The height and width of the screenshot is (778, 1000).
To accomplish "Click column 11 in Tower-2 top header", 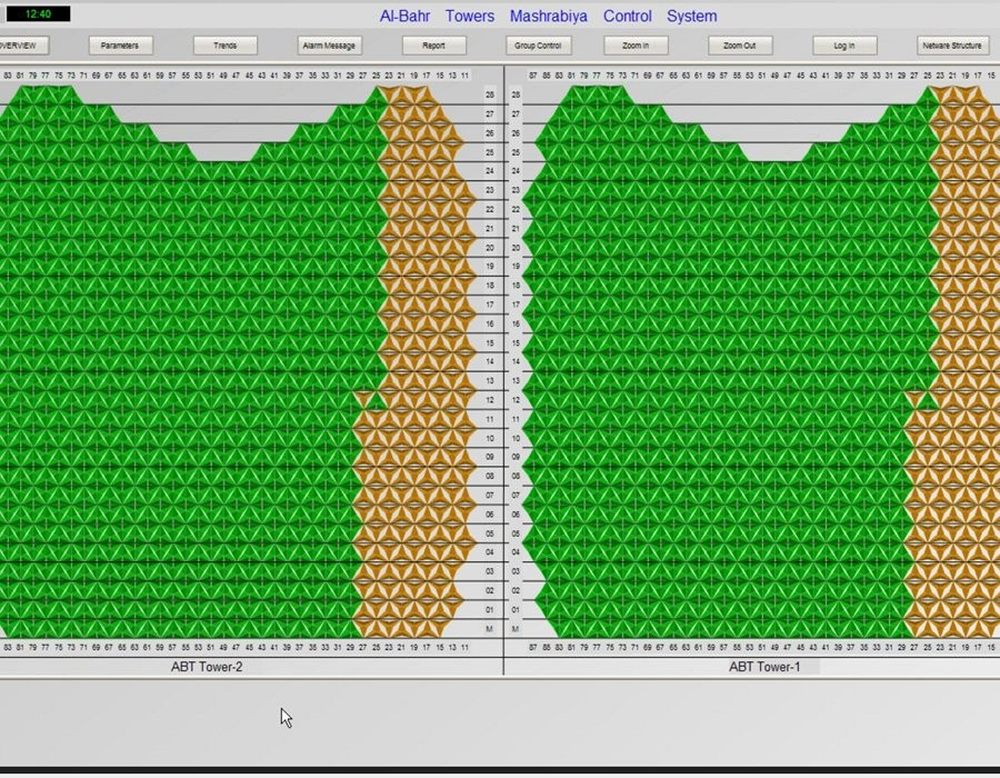I will (x=465, y=75).
